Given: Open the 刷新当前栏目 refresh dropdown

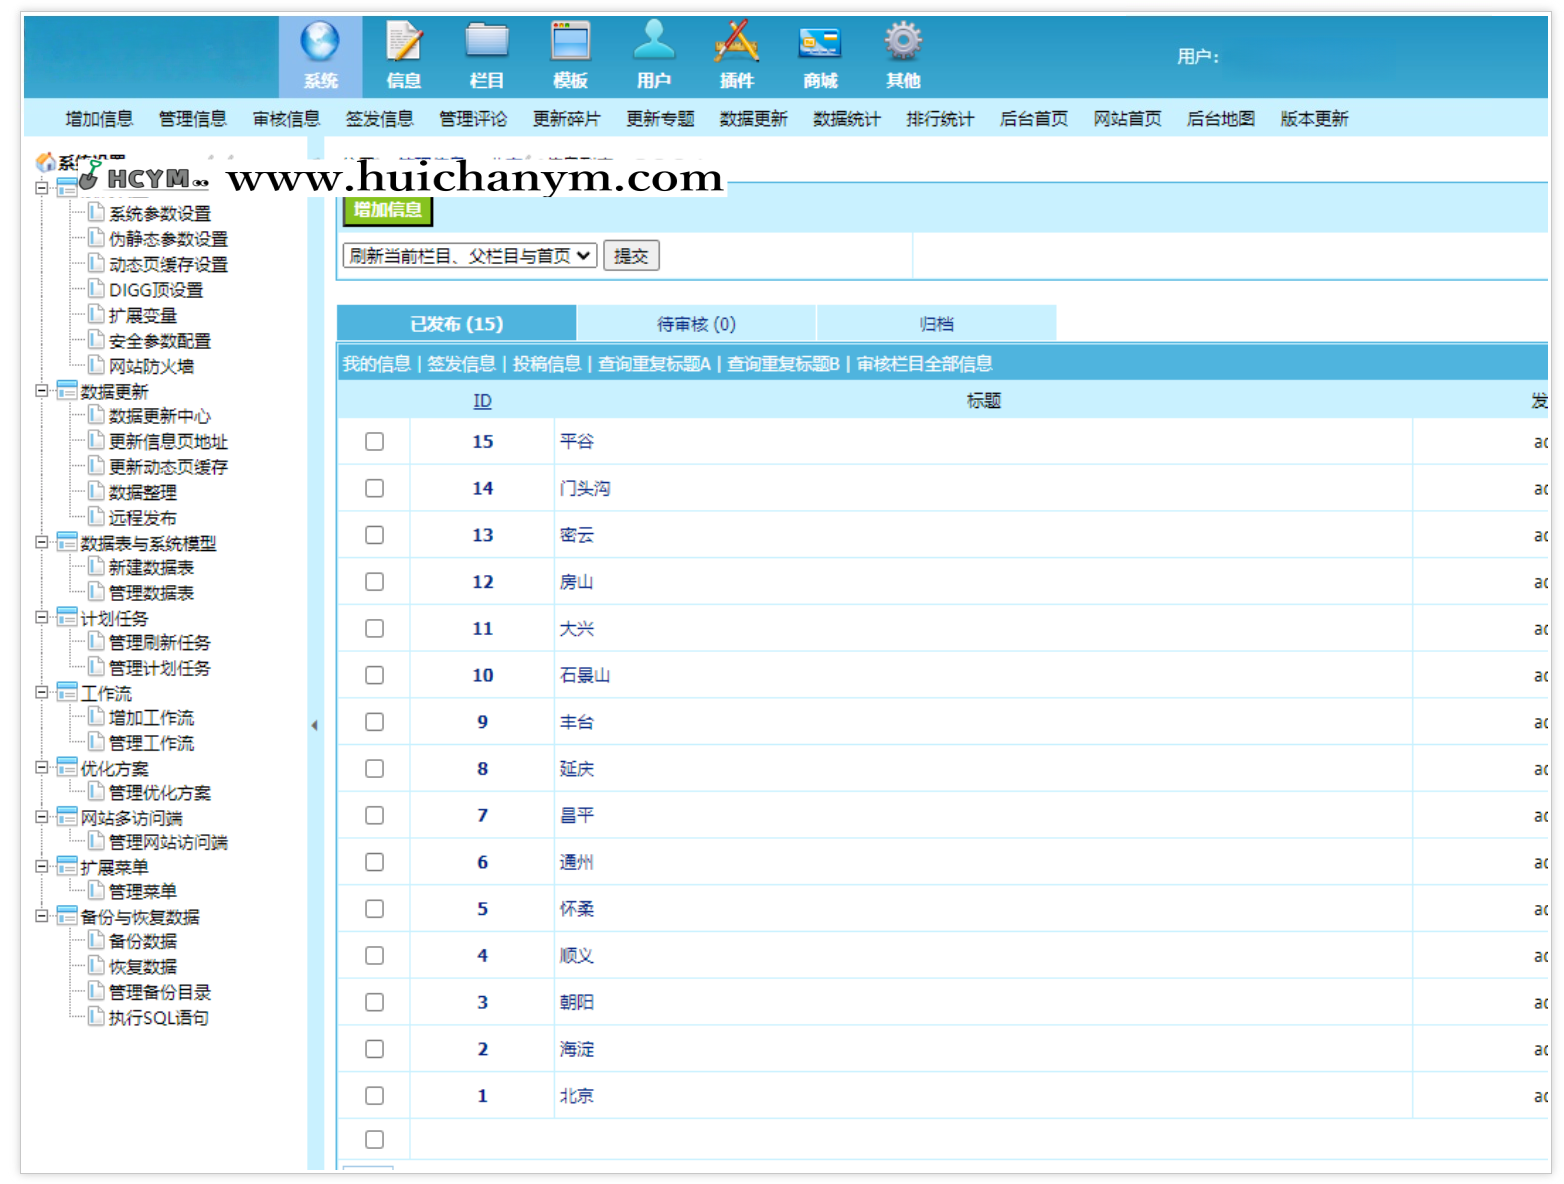Looking at the screenshot, I should (x=469, y=256).
